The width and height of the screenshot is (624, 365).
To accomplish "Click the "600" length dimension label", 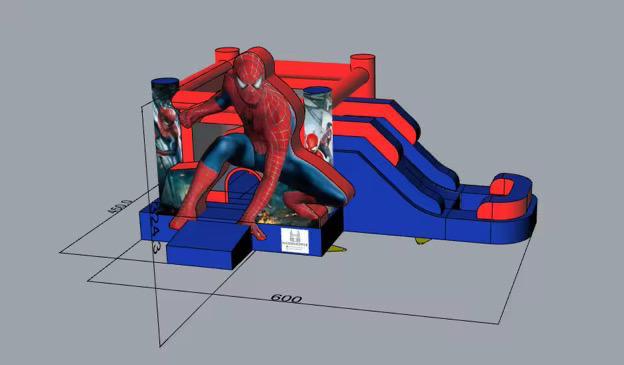I will (x=286, y=299).
